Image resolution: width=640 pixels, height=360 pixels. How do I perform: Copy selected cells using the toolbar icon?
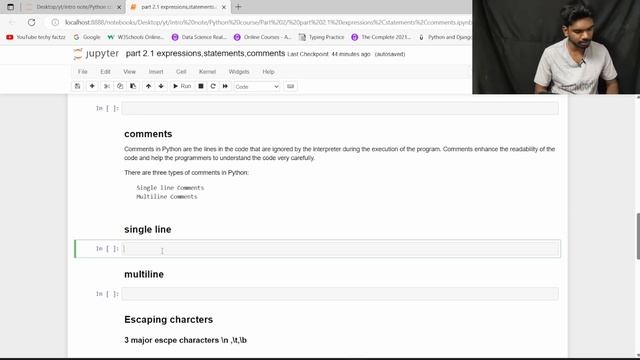pos(120,87)
